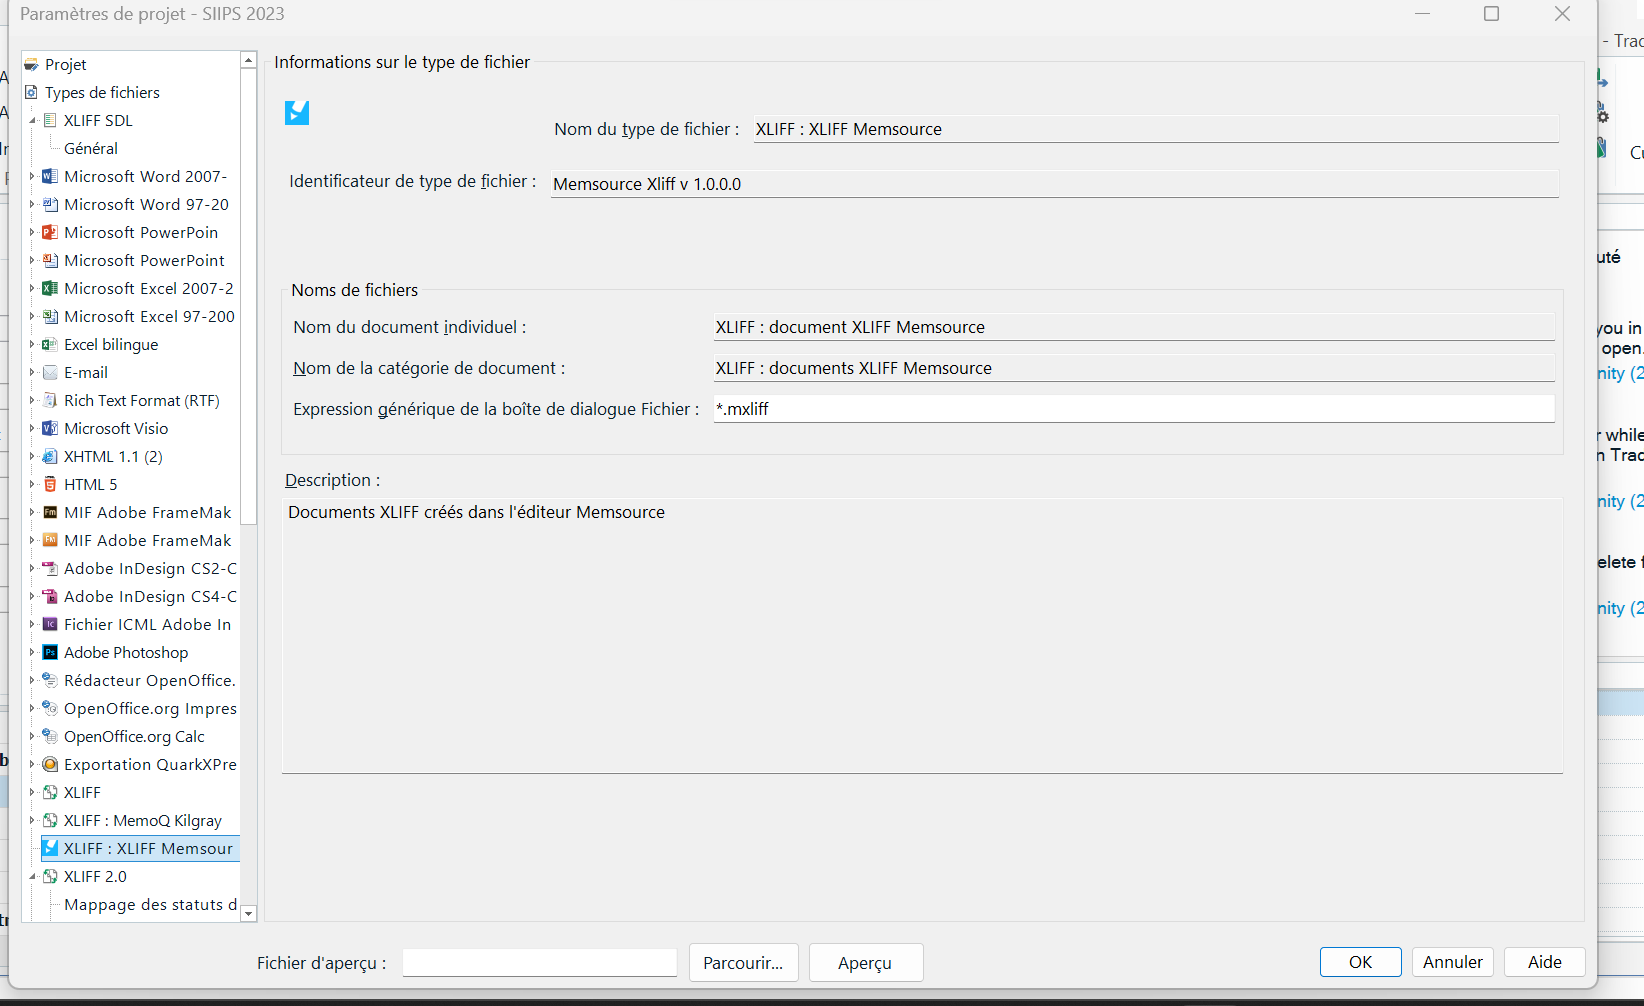Click the Adobe Photoshop Ps icon
Image resolution: width=1644 pixels, height=1006 pixels.
point(50,652)
